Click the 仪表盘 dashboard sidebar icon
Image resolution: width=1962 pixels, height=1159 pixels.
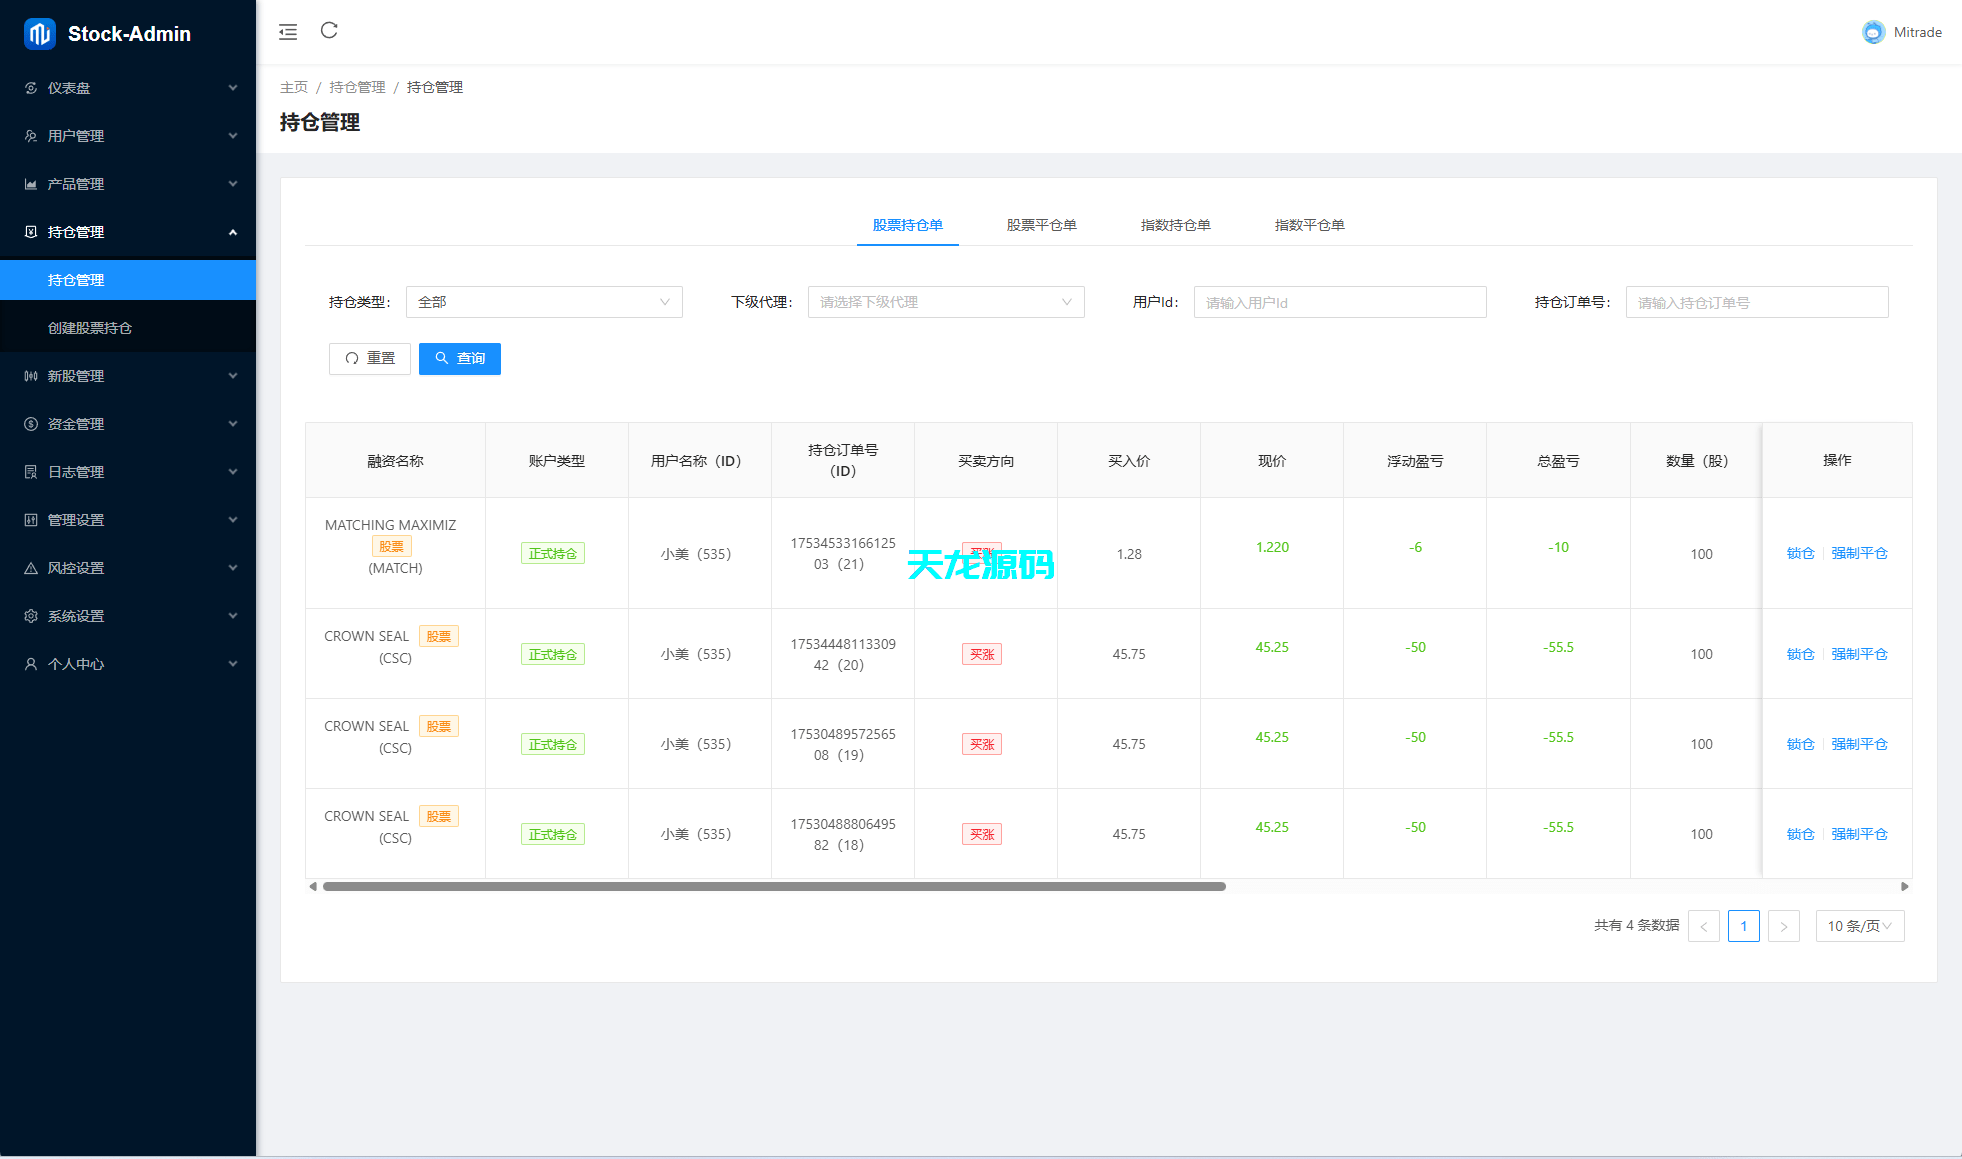tap(31, 88)
